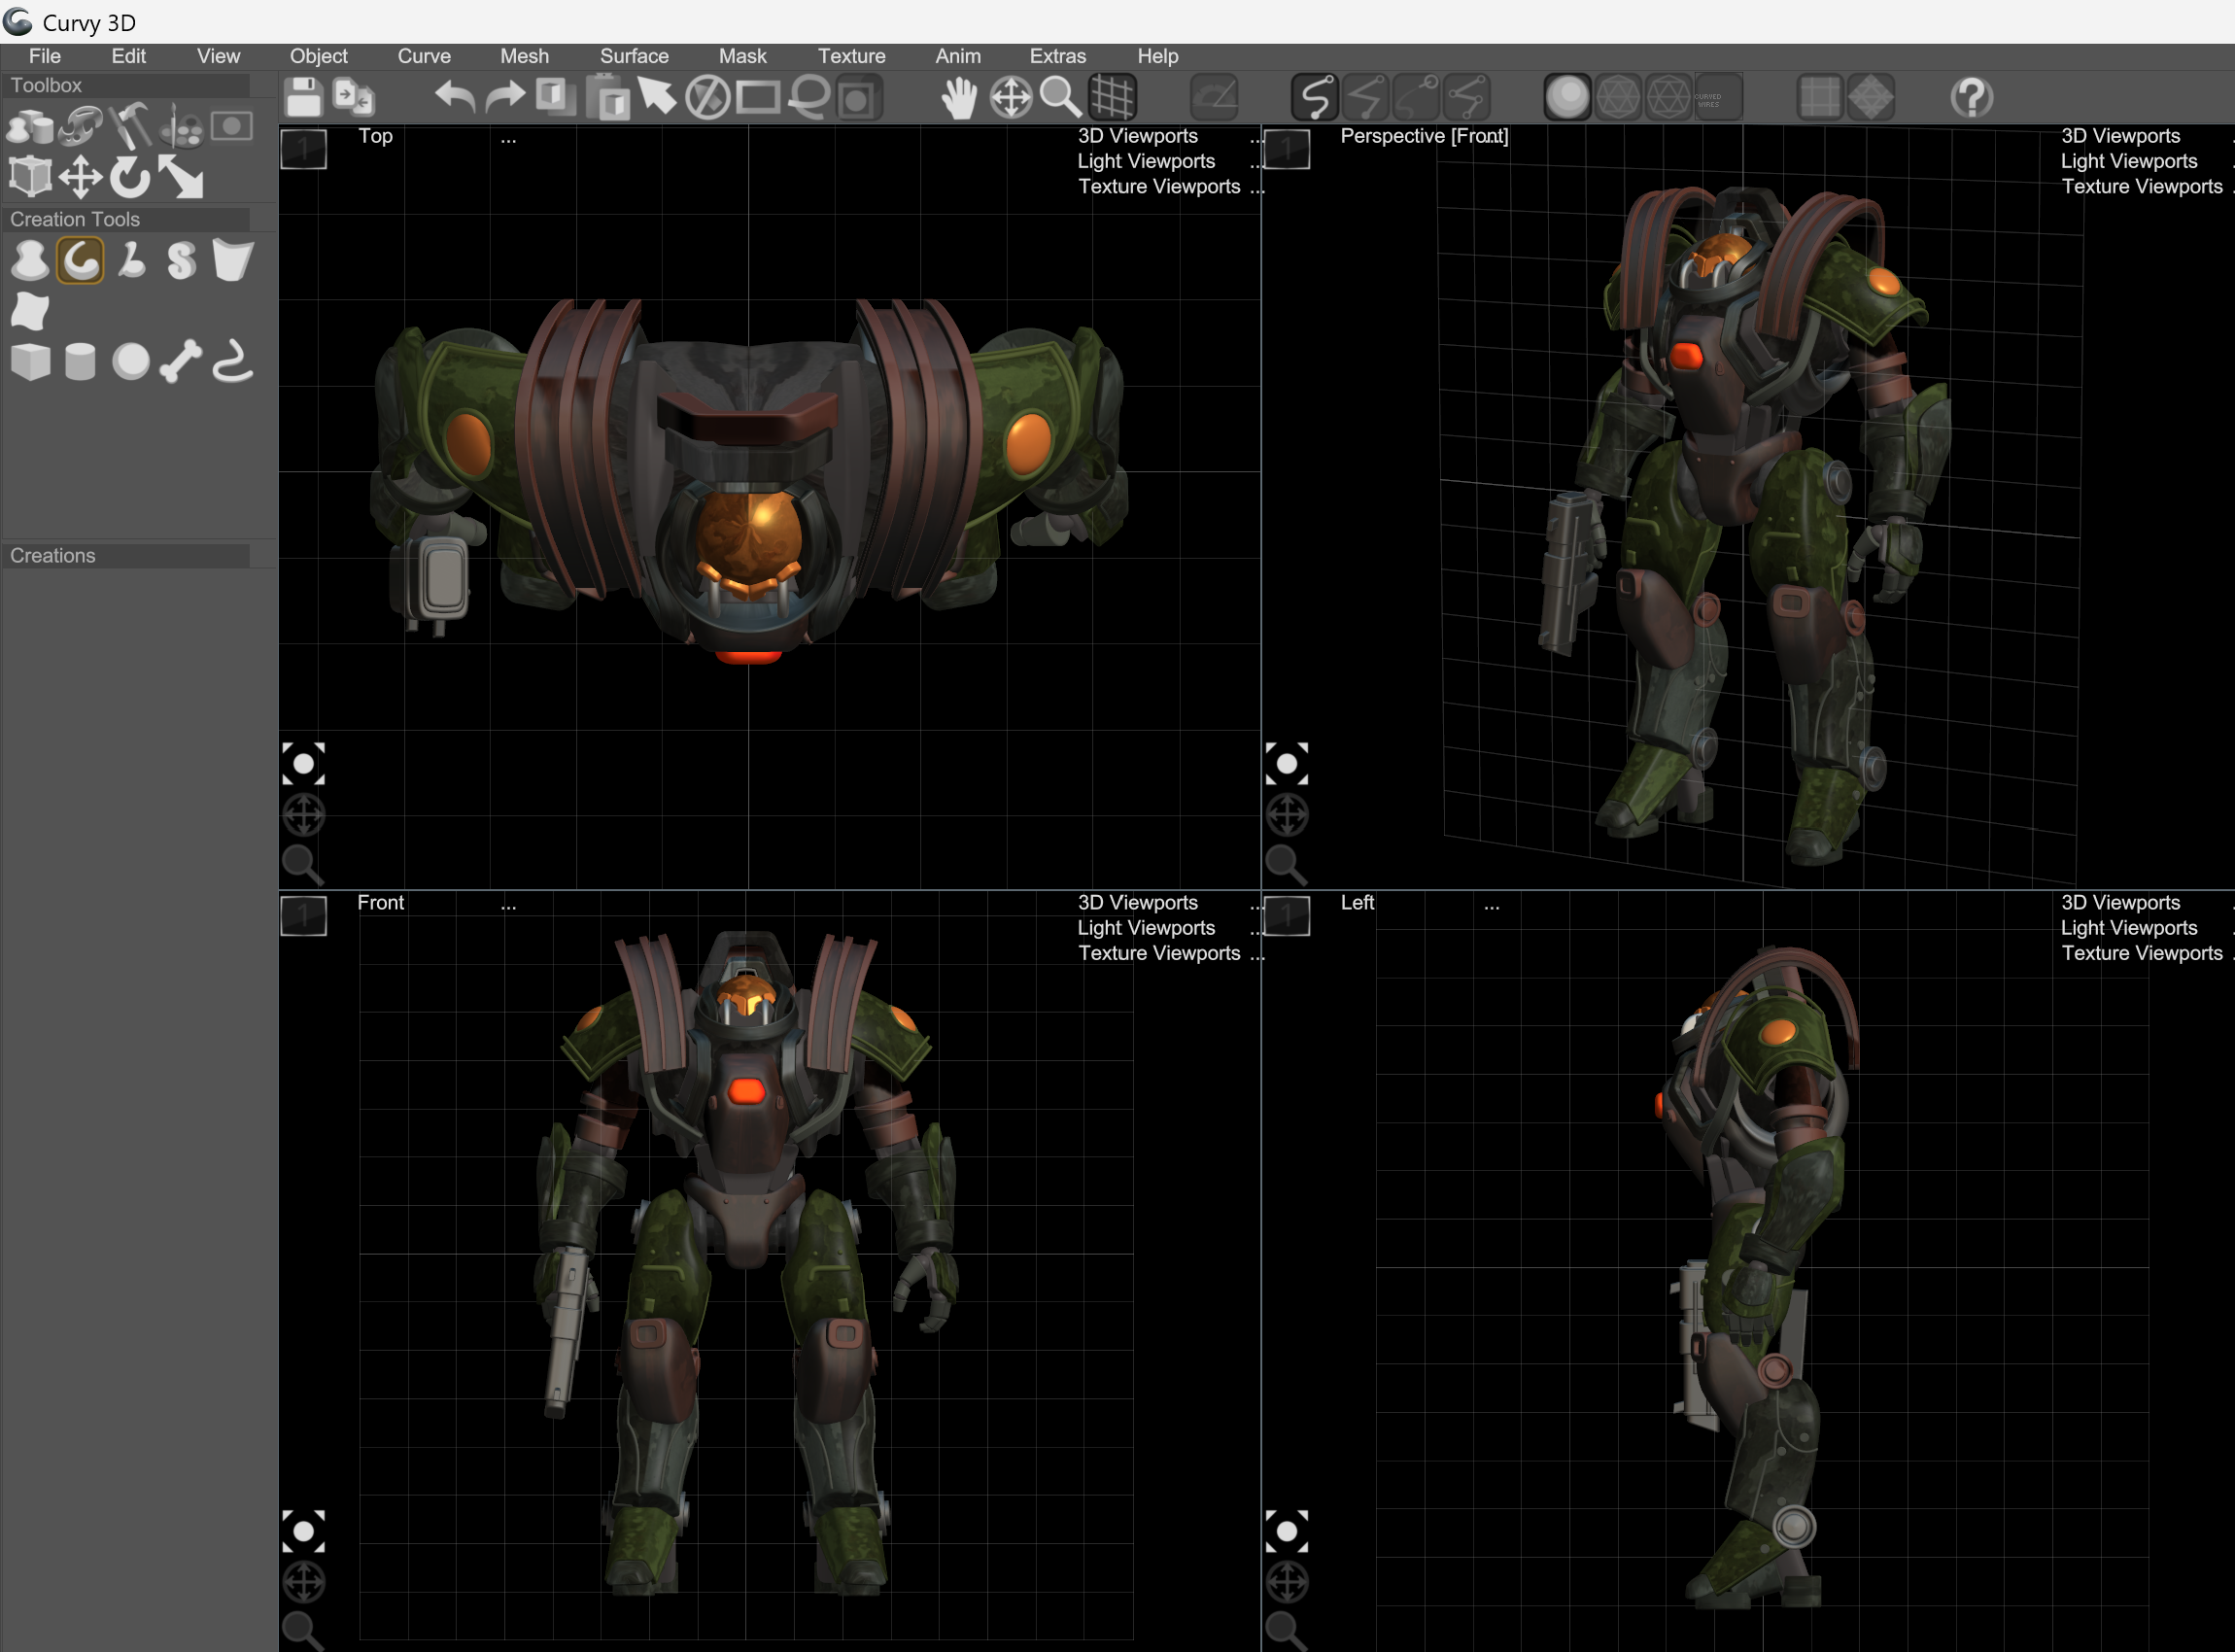Open the sculpting toolbox group
Screen dimensions: 2235x1652
80,127
